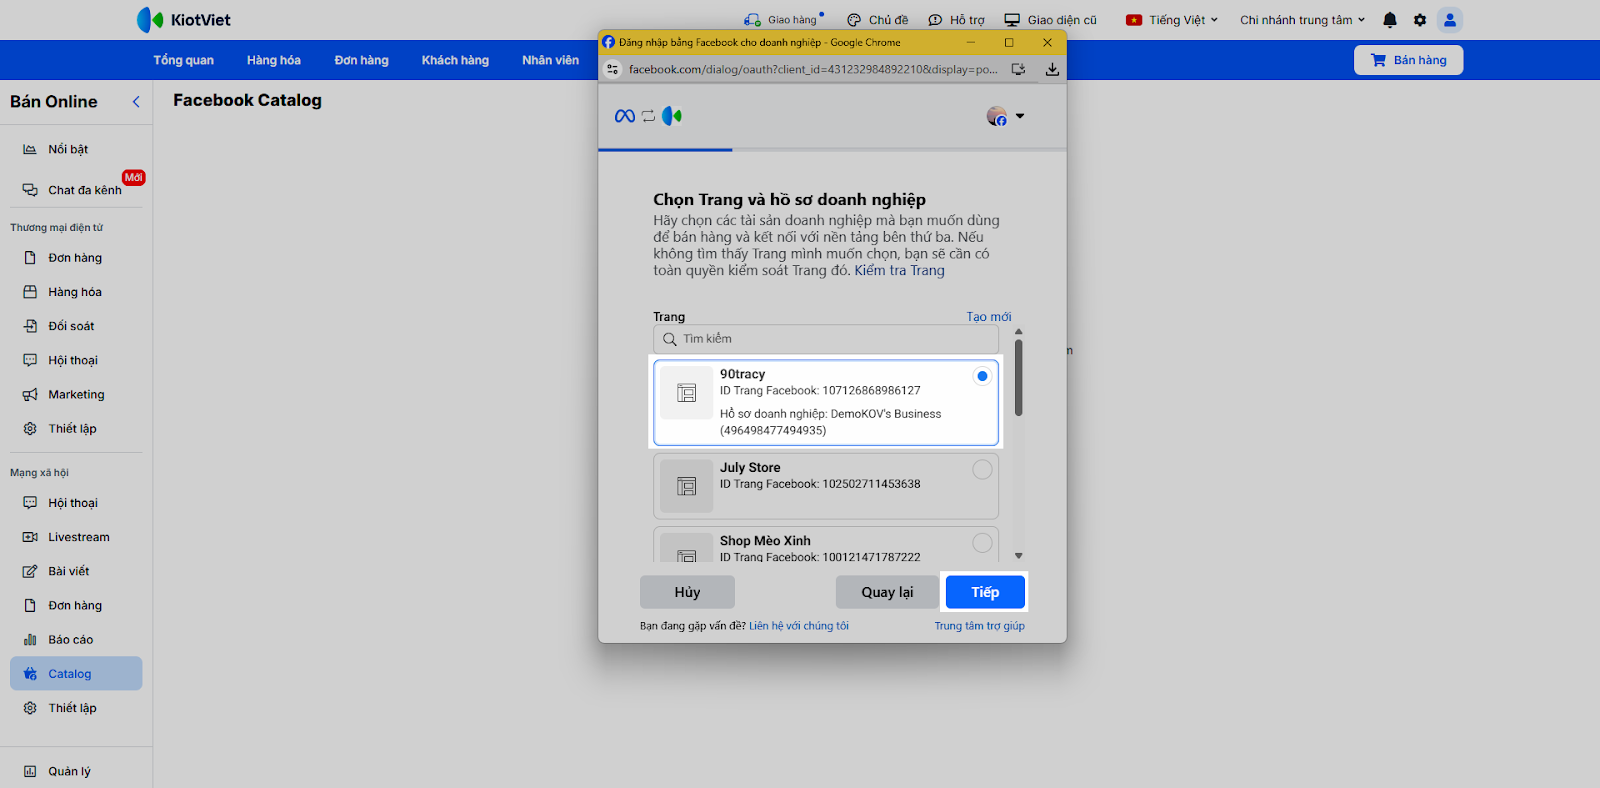Select the Shop Mèo Xinh radio button
The width and height of the screenshot is (1600, 788).
pyautogui.click(x=982, y=542)
